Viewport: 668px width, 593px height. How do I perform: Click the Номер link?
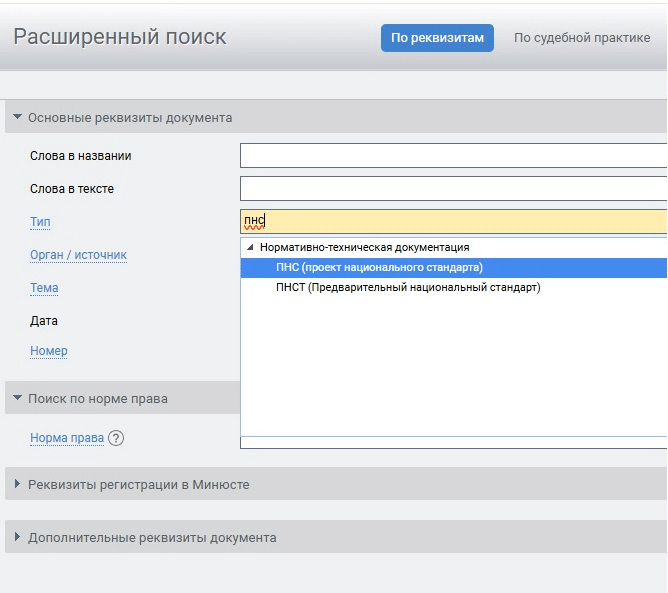click(x=48, y=351)
